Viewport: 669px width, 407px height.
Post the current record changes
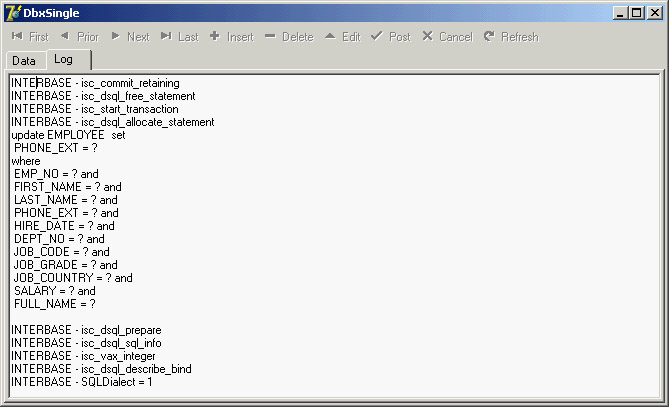(390, 37)
